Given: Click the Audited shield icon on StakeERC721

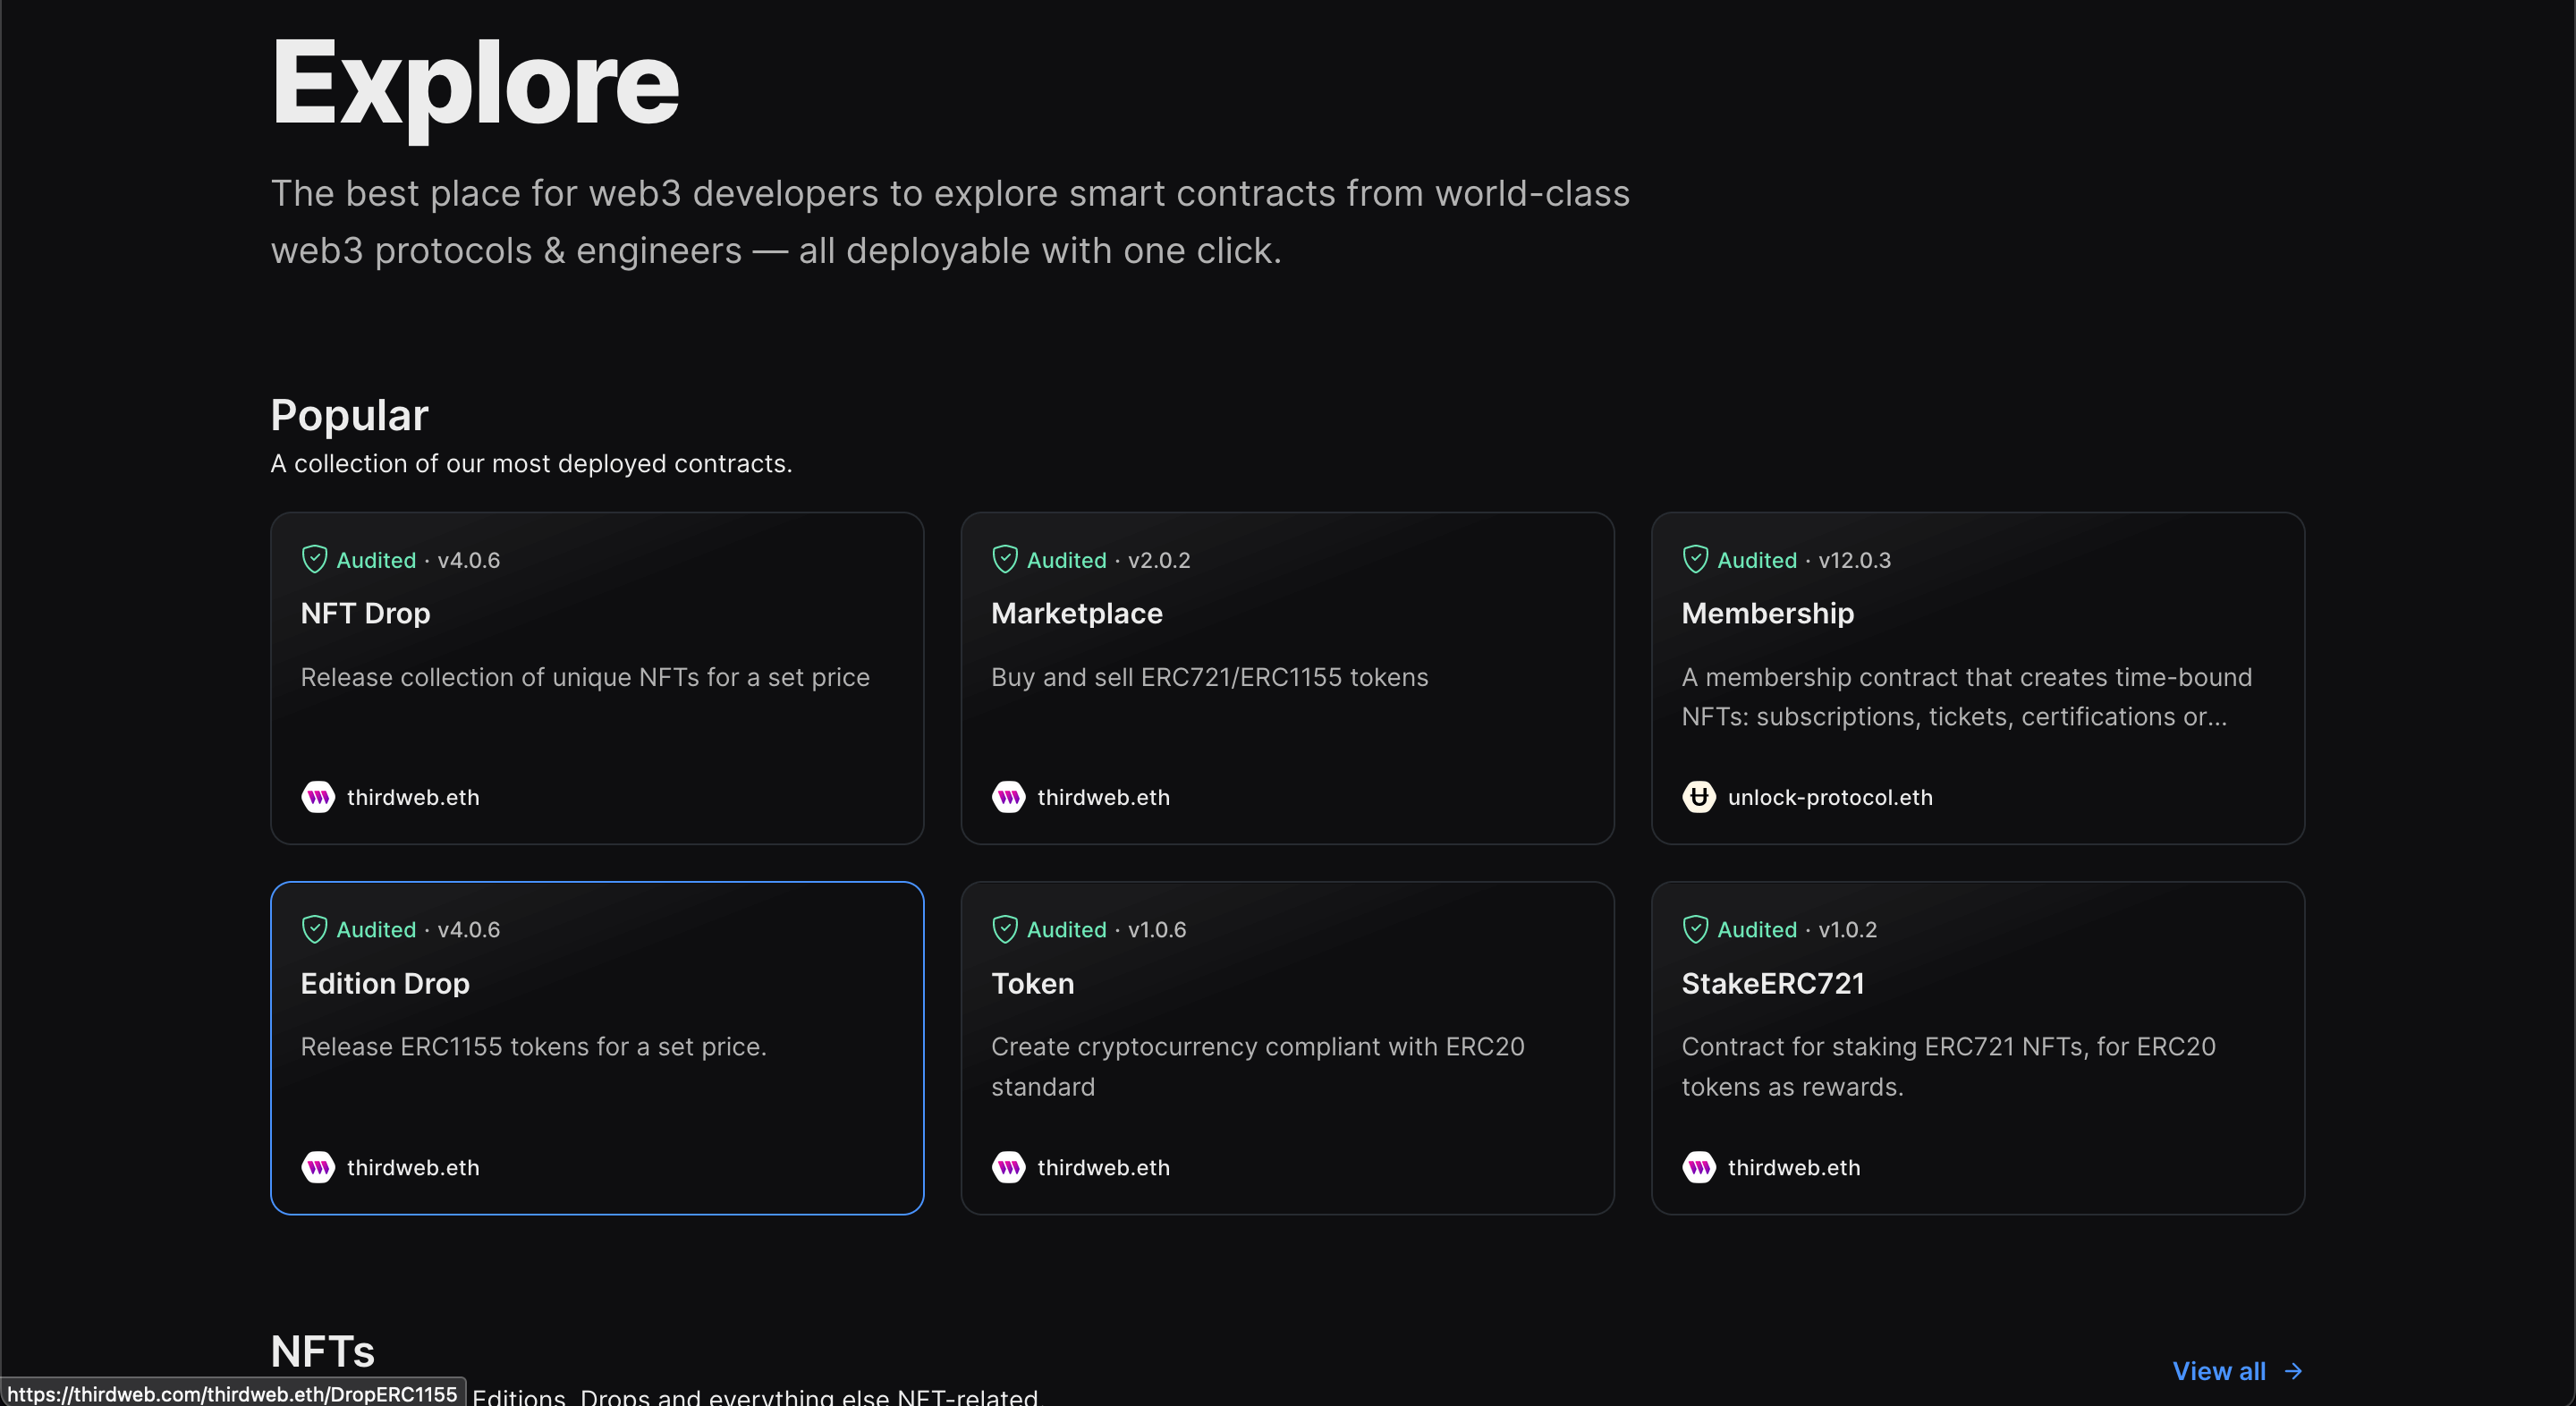Looking at the screenshot, I should point(1694,928).
